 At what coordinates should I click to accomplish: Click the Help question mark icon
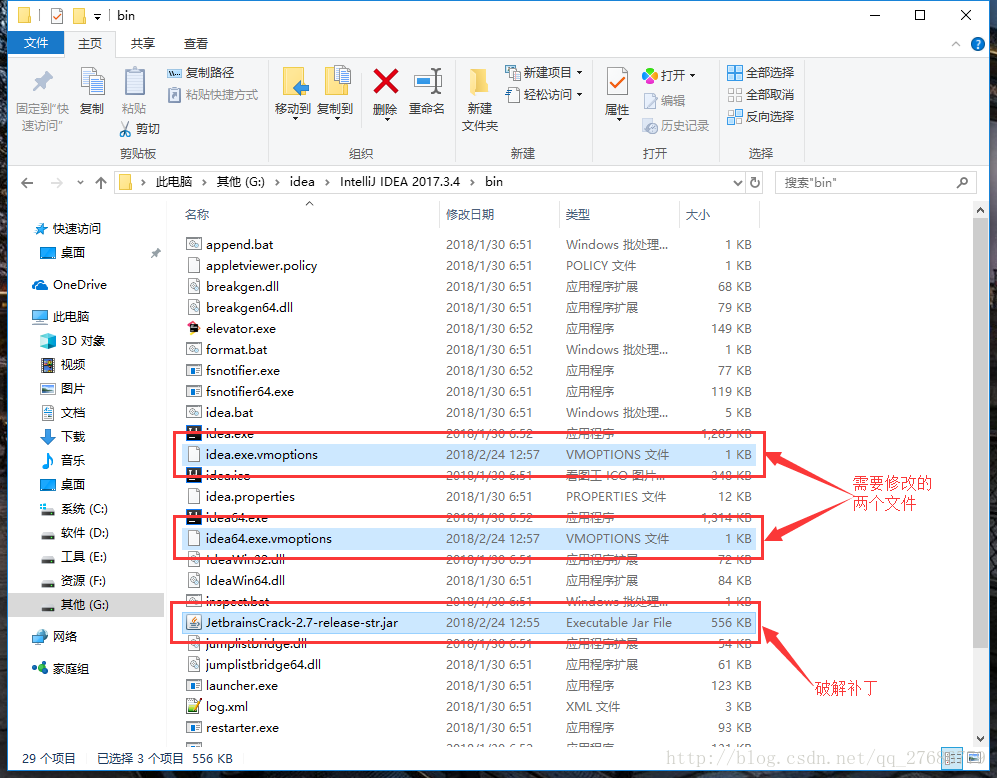coord(978,44)
